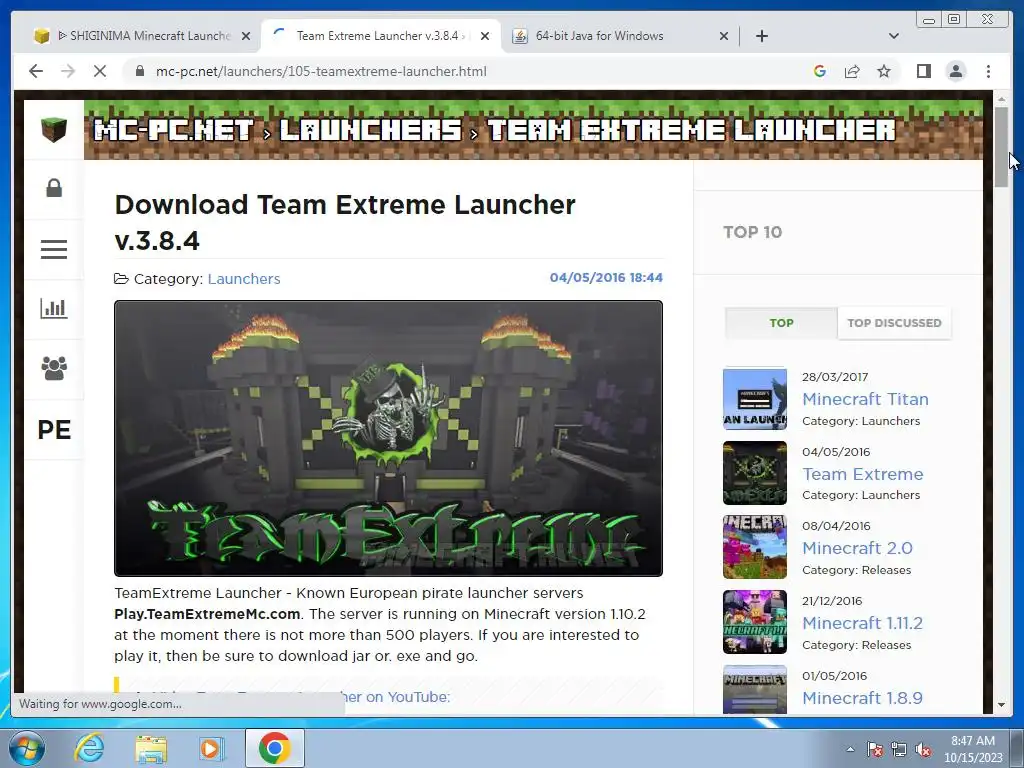
Task: Launch Internet Explorer from taskbar
Action: point(89,748)
